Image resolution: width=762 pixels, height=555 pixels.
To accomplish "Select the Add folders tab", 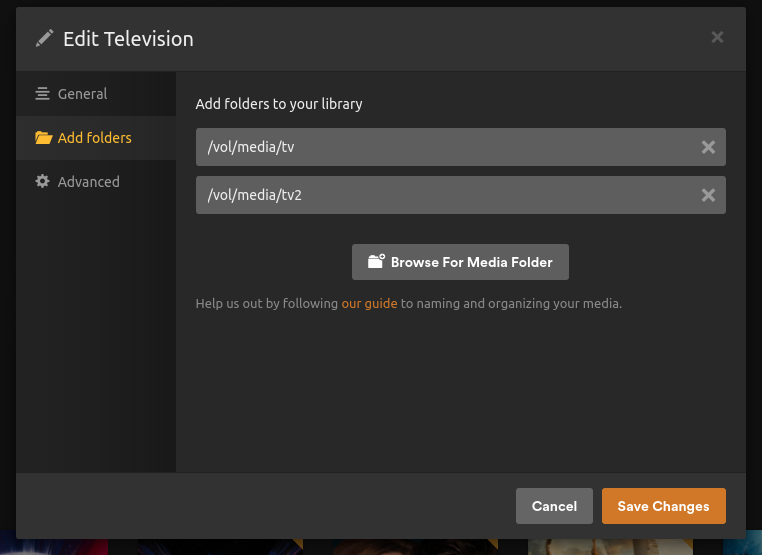I will 94,138.
